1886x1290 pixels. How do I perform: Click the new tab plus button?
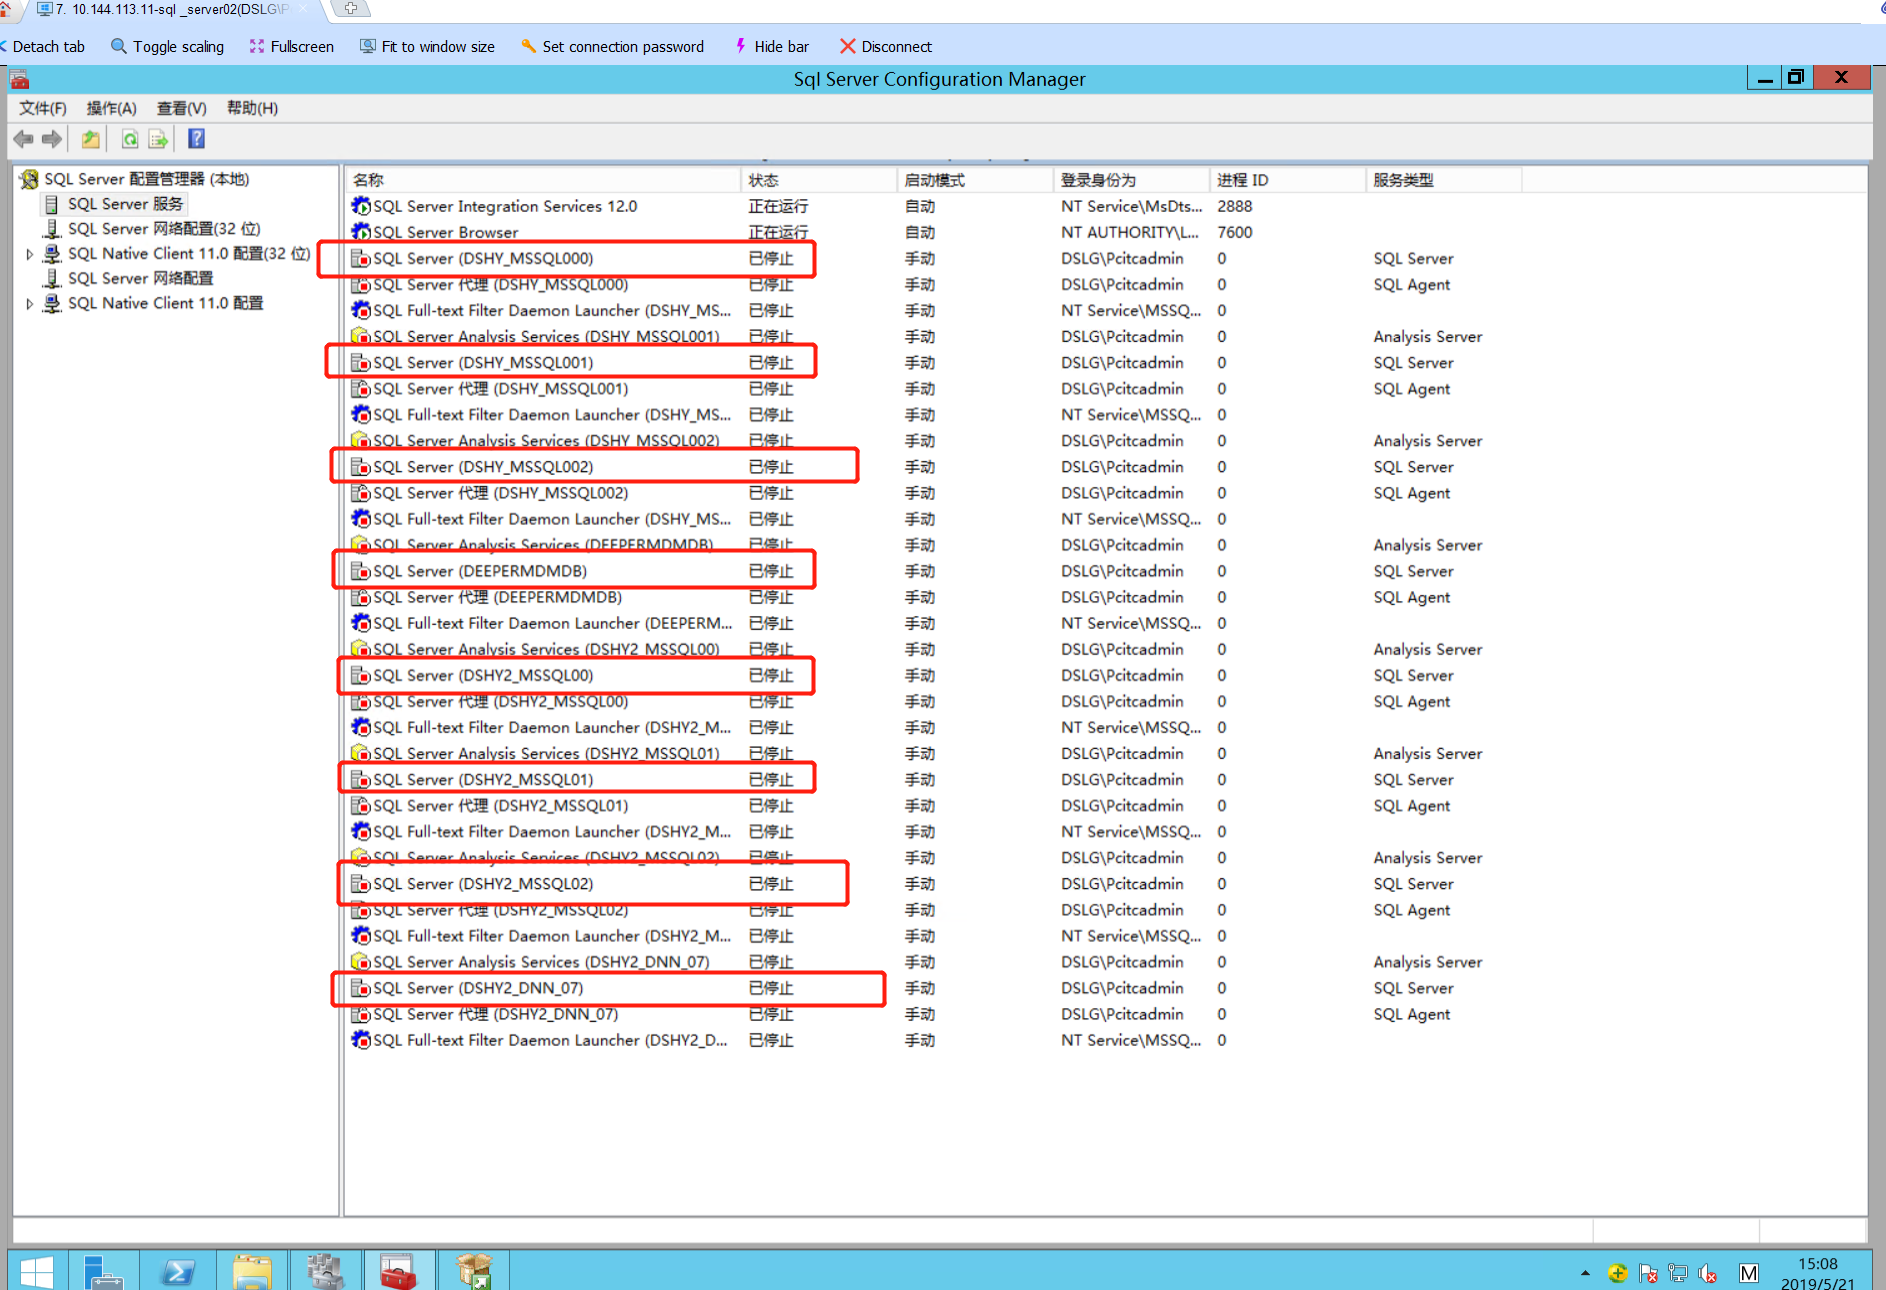tap(351, 8)
